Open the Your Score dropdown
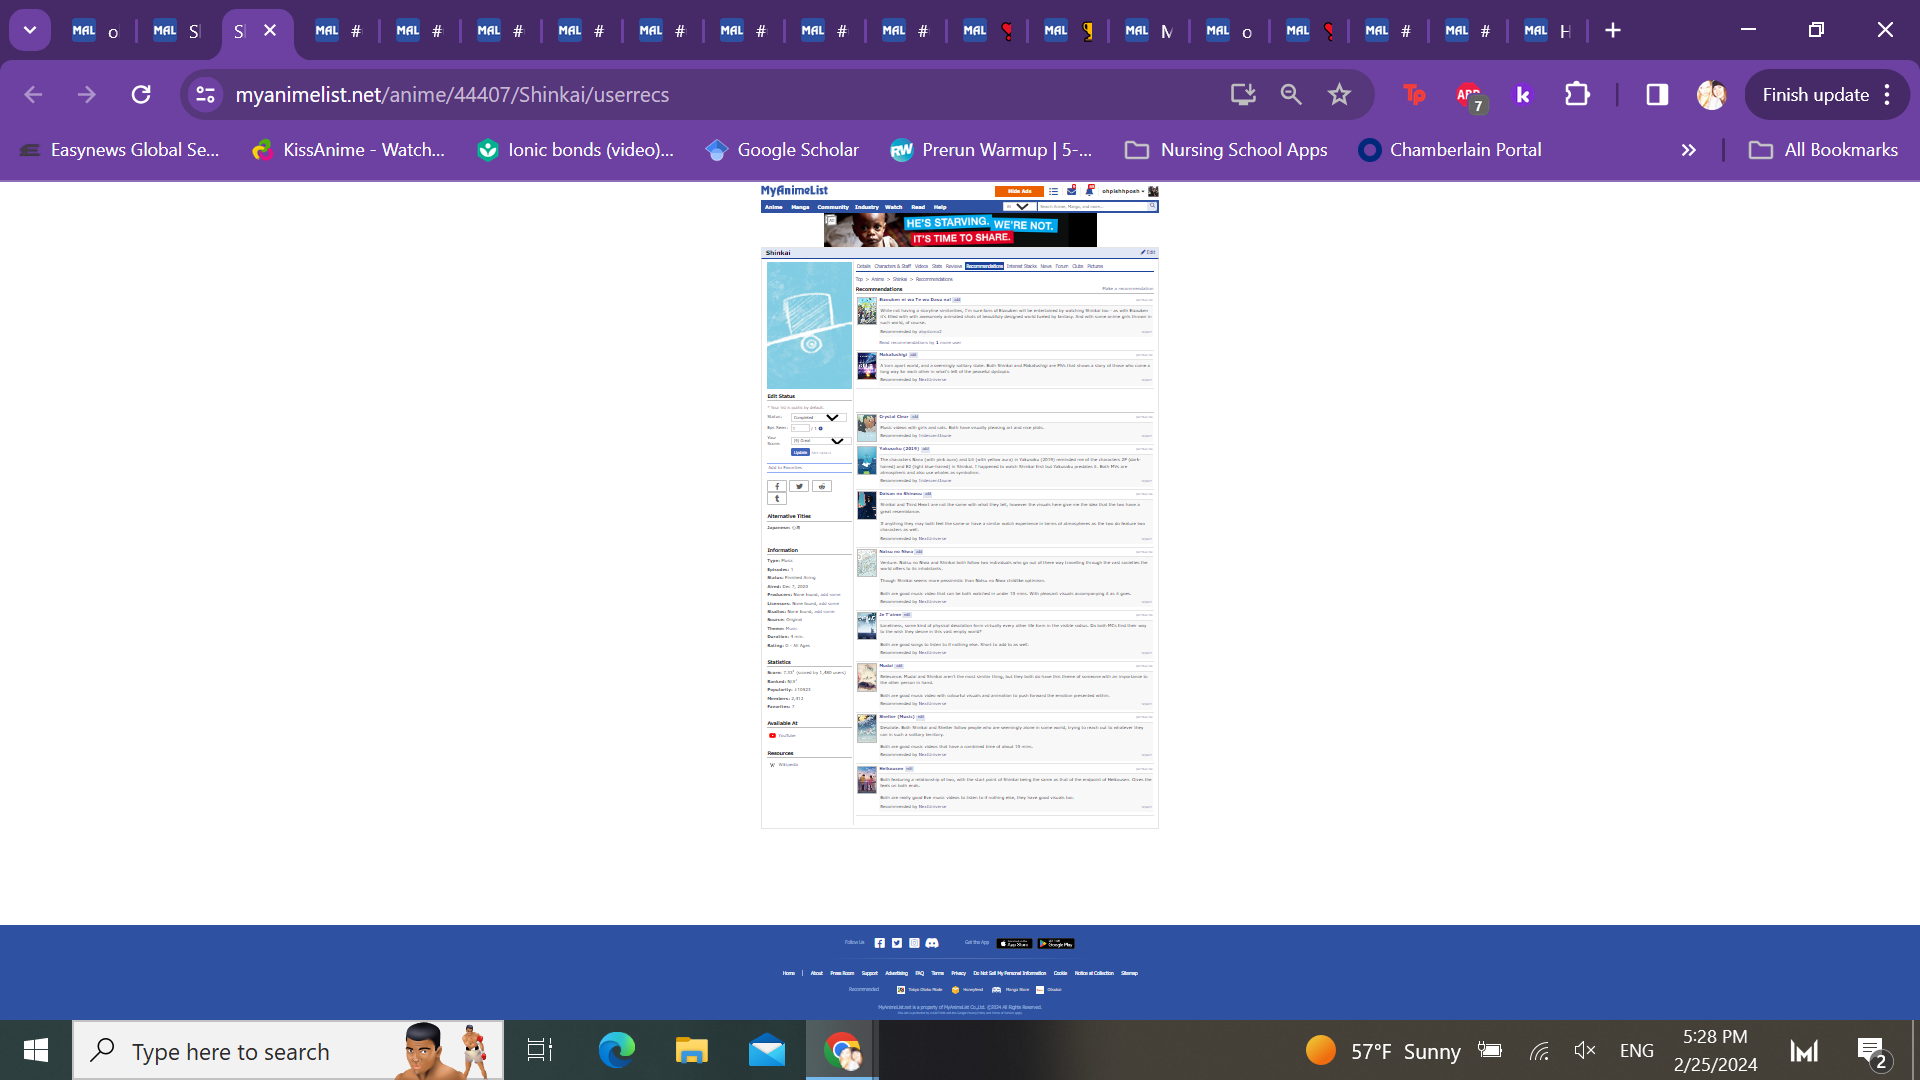The image size is (1920, 1080). point(818,440)
